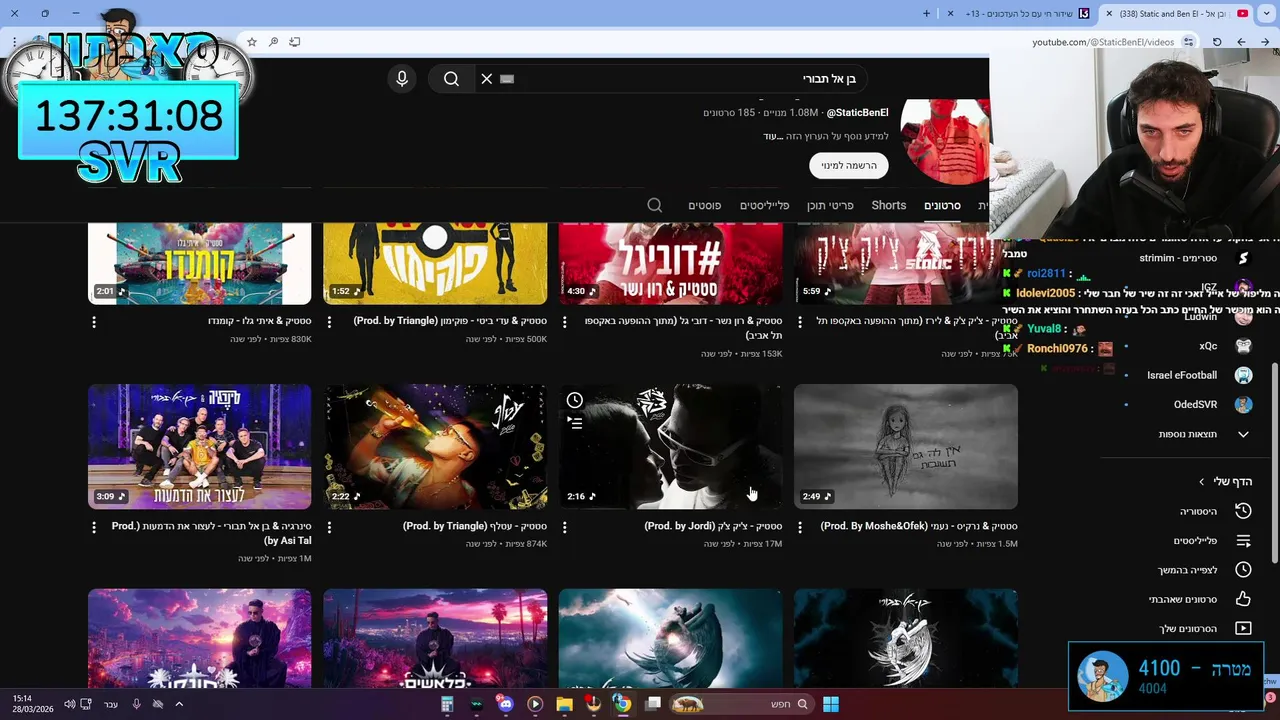Open the channel search magnifier icon

[x=654, y=205]
